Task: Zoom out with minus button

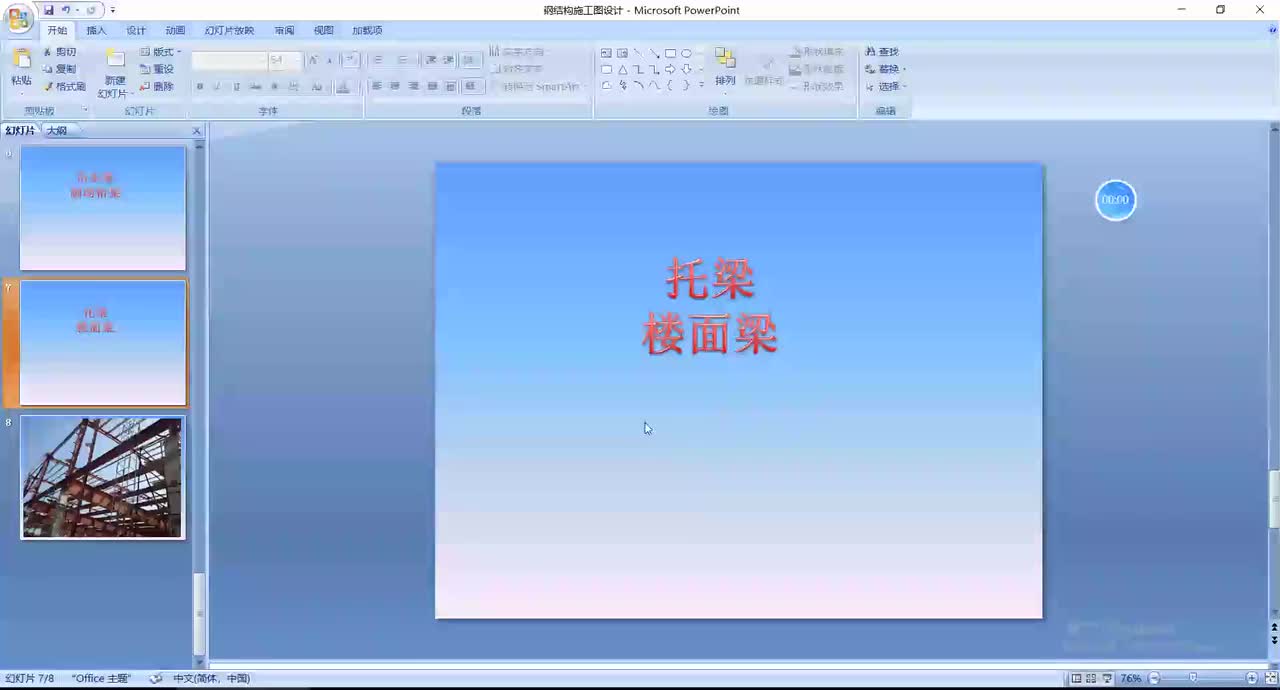Action: pos(1153,678)
